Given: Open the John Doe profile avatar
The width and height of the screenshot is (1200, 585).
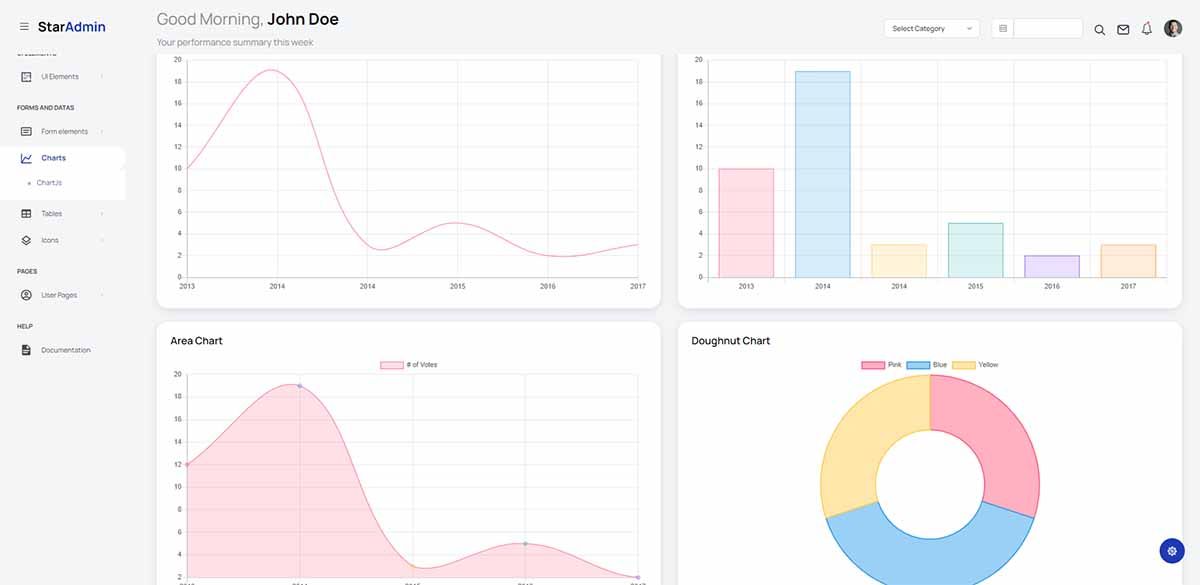Looking at the screenshot, I should [1172, 28].
